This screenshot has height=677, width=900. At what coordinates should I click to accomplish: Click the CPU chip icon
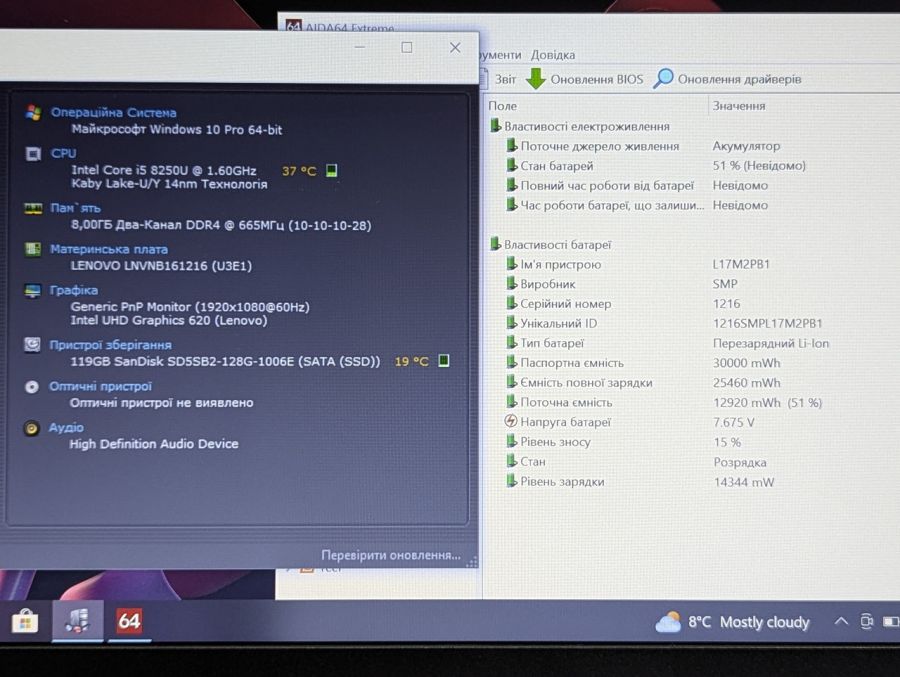pos(33,154)
